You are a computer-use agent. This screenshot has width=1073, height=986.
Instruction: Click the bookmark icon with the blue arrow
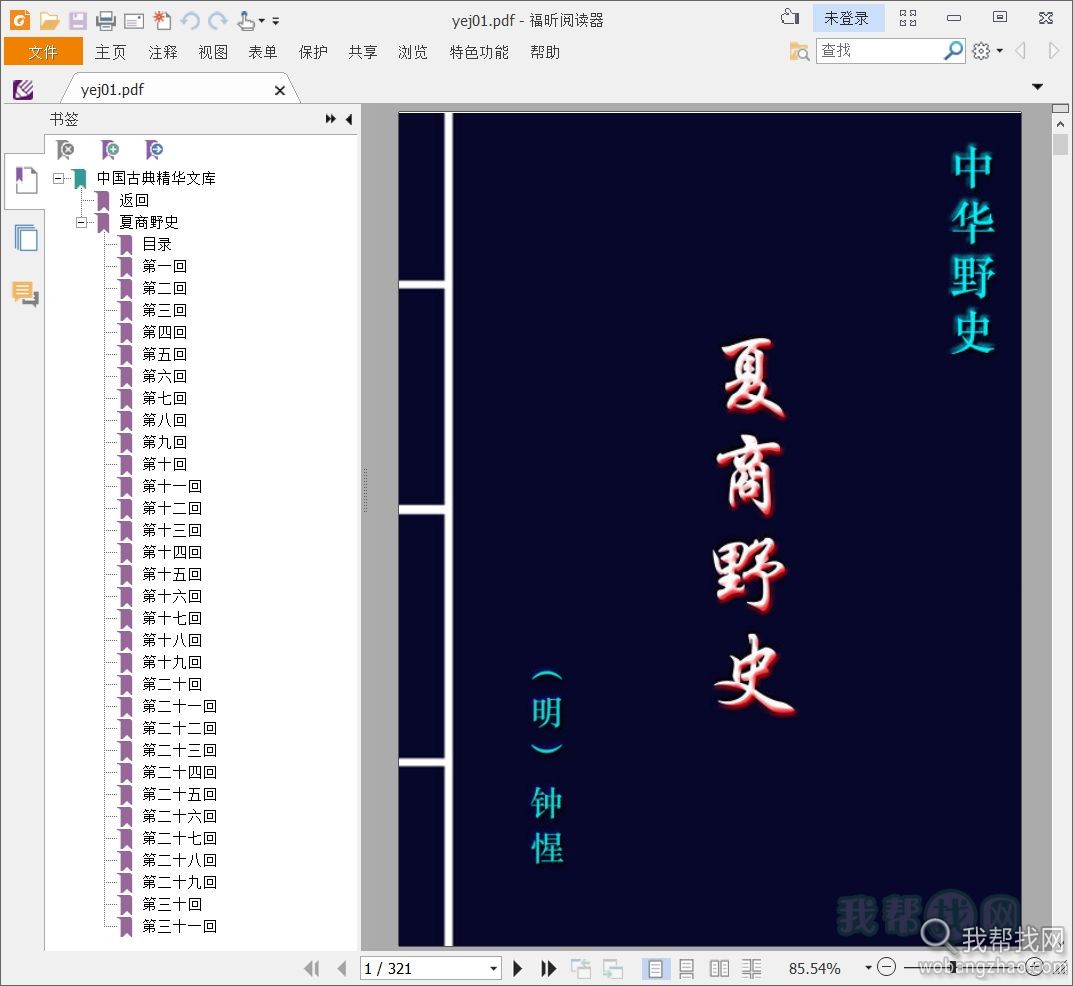point(154,149)
